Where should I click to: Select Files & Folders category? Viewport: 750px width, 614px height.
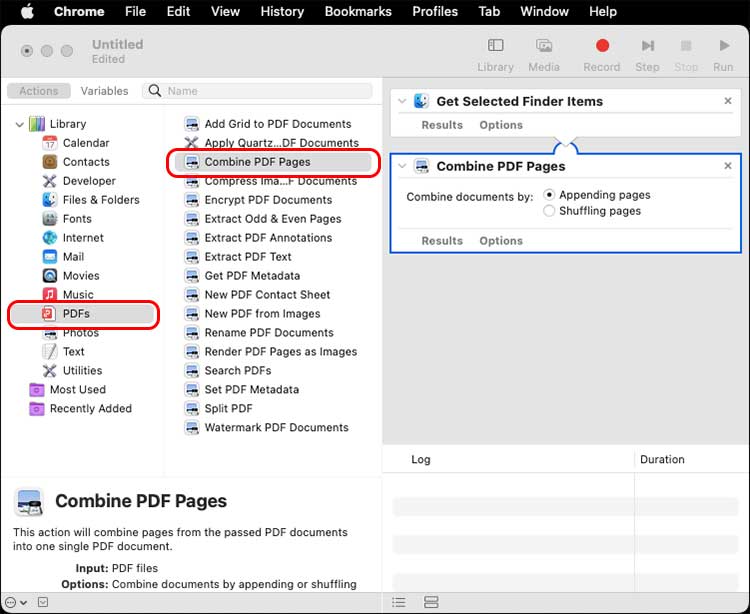click(x=91, y=200)
